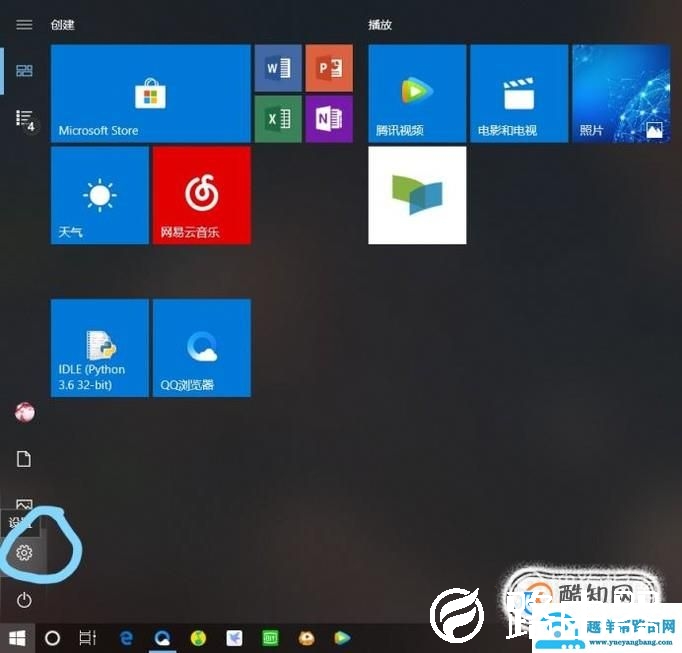Open the Power options icon
Viewport: 682px width, 653px height.
click(x=24, y=600)
